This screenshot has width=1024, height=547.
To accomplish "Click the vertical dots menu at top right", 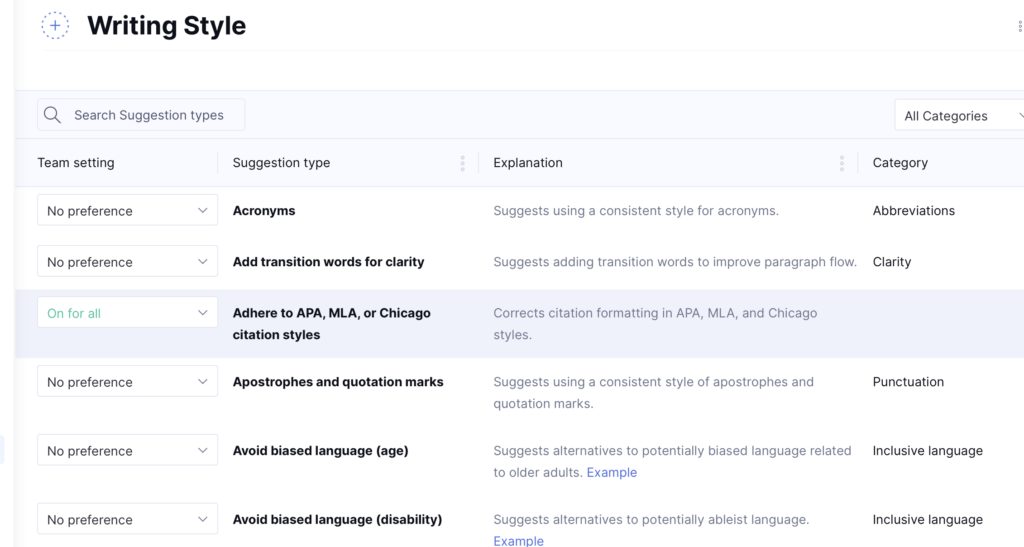I will (1019, 27).
